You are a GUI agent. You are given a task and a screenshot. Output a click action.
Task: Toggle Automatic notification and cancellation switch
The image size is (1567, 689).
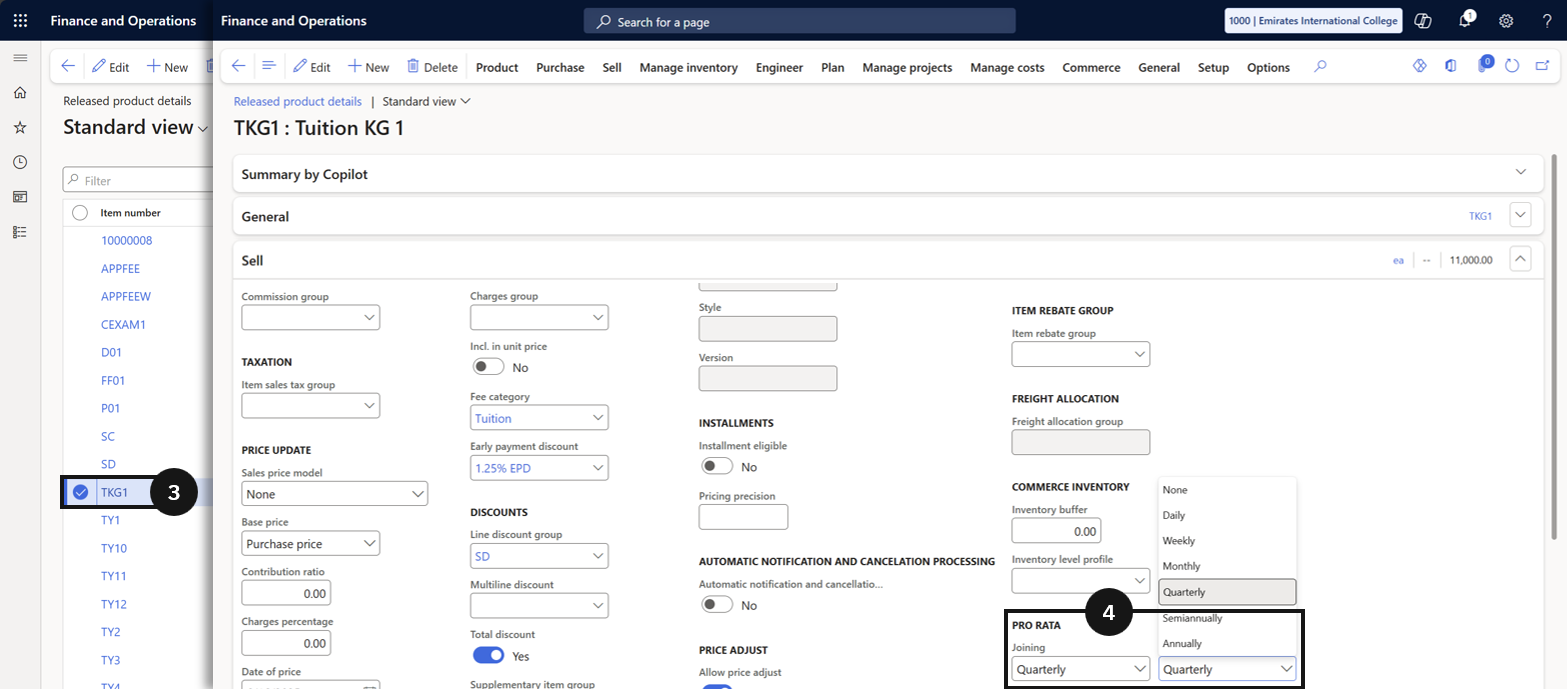tap(717, 604)
